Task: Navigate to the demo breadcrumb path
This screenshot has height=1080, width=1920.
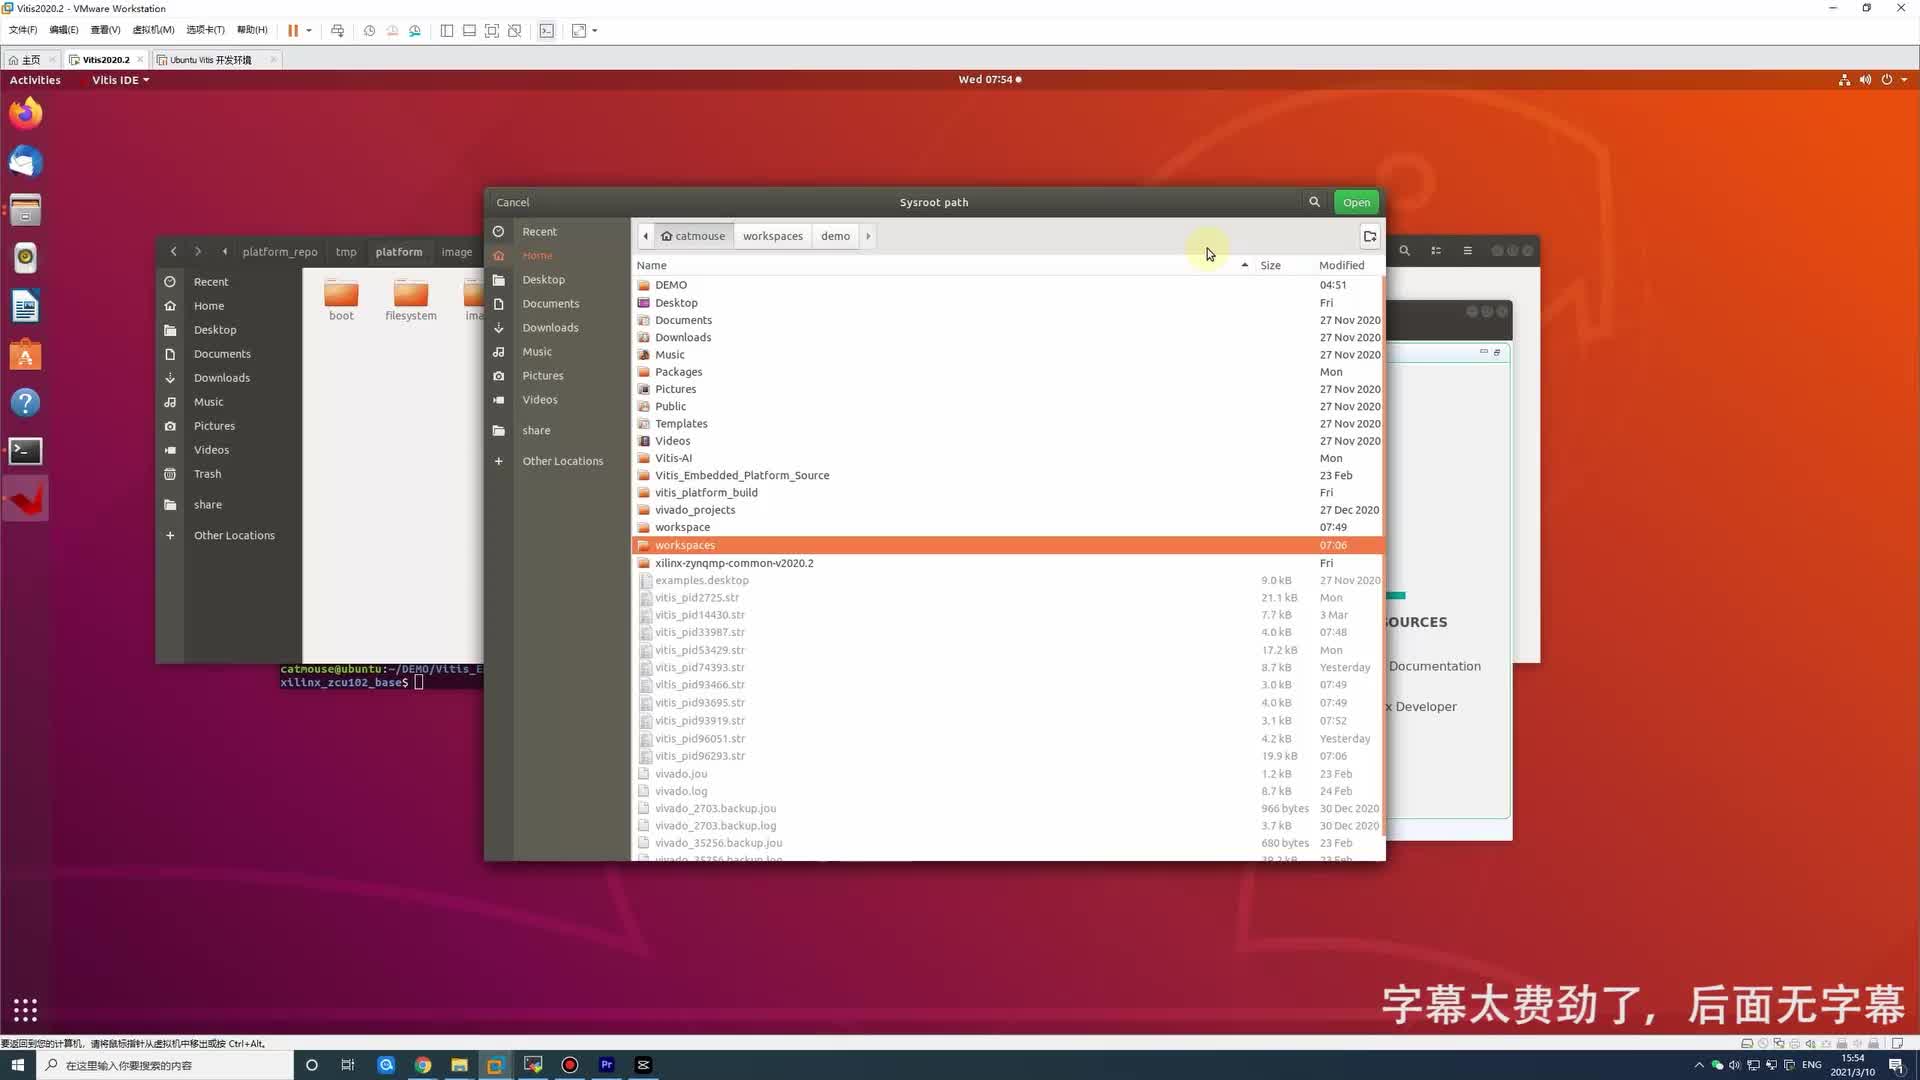Action: 836,235
